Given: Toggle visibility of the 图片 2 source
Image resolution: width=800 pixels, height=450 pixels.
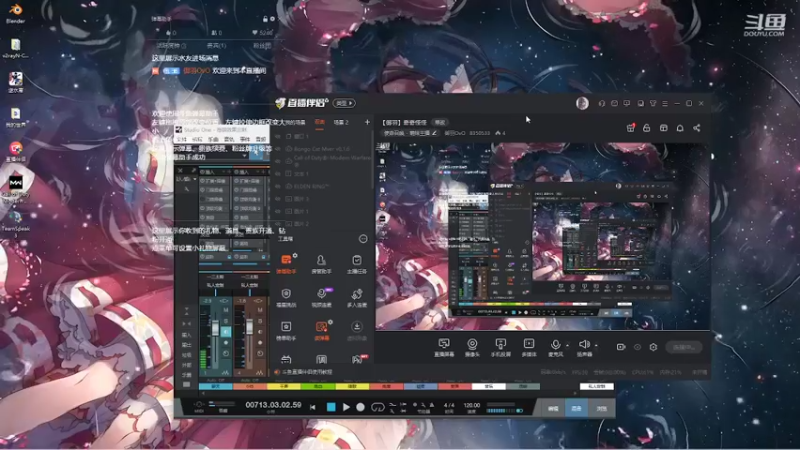Looking at the screenshot, I should 278,223.
